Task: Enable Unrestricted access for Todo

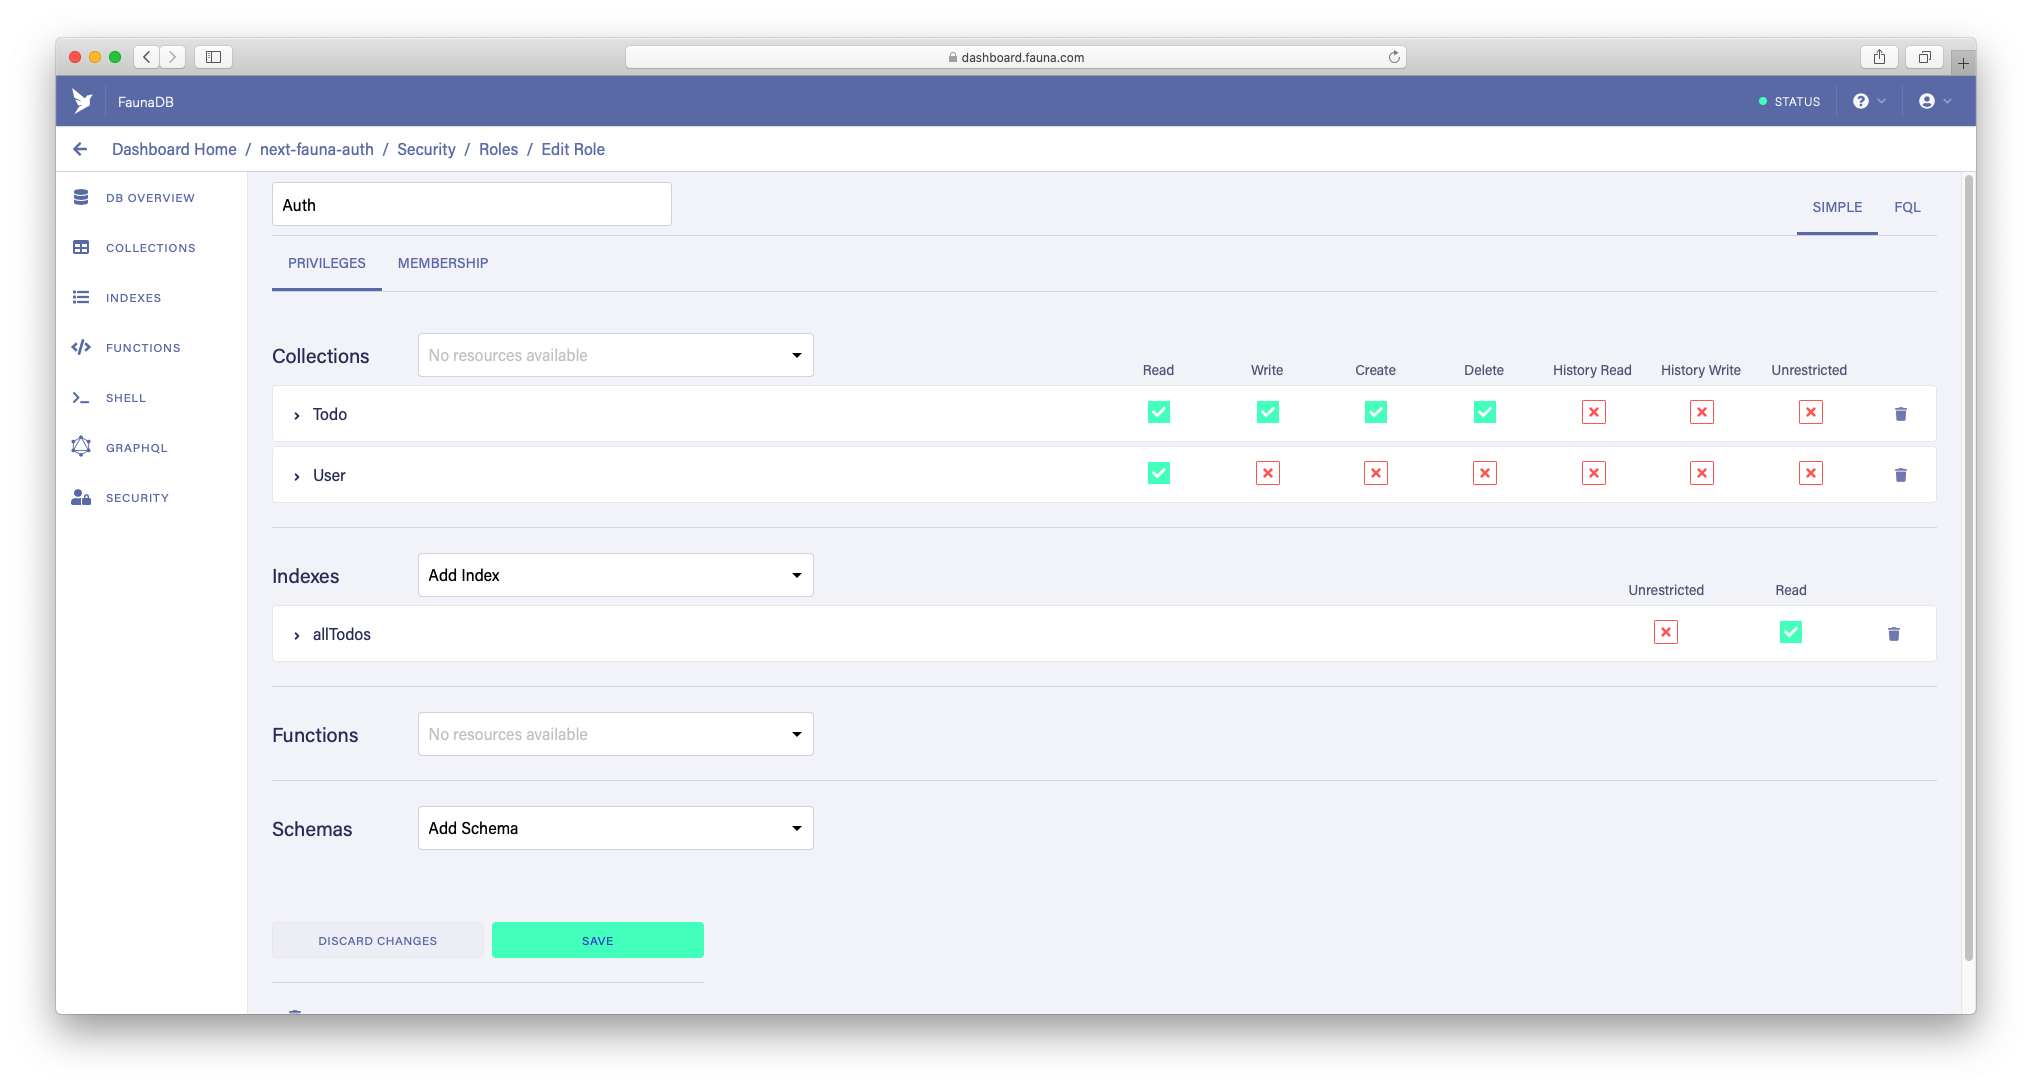Action: (x=1811, y=412)
